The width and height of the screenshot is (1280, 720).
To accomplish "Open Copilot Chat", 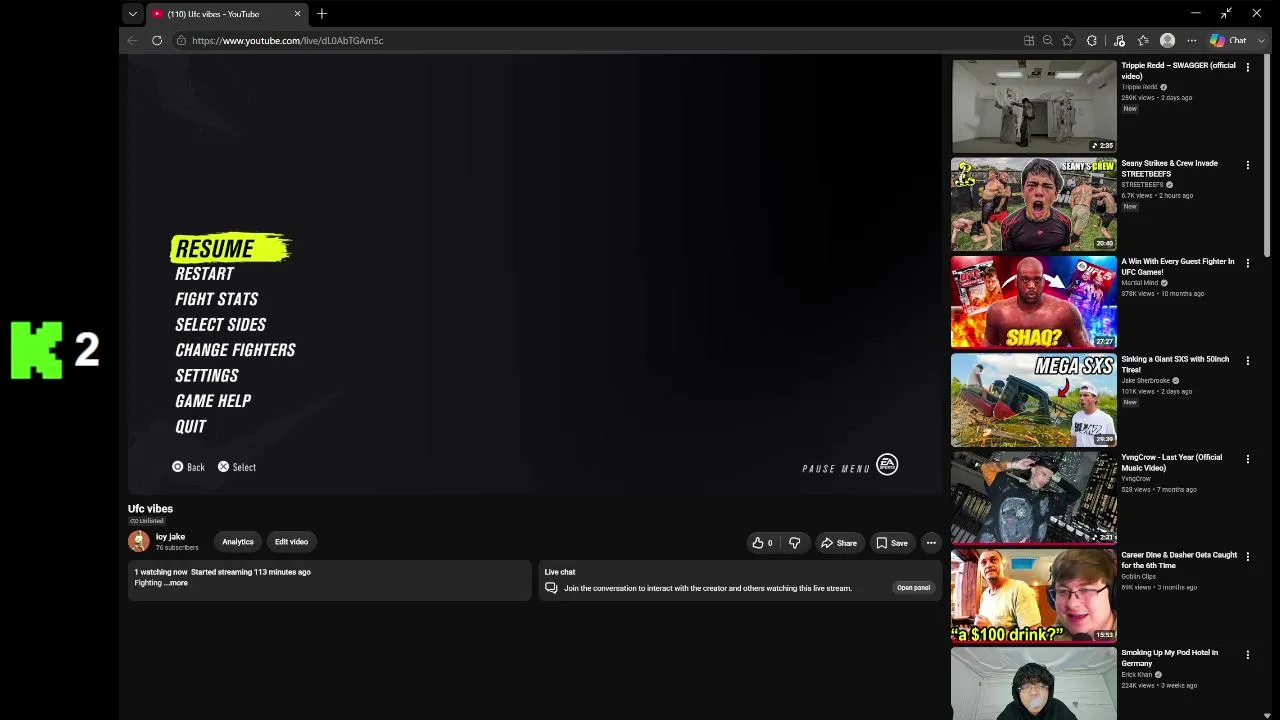I will [1228, 41].
